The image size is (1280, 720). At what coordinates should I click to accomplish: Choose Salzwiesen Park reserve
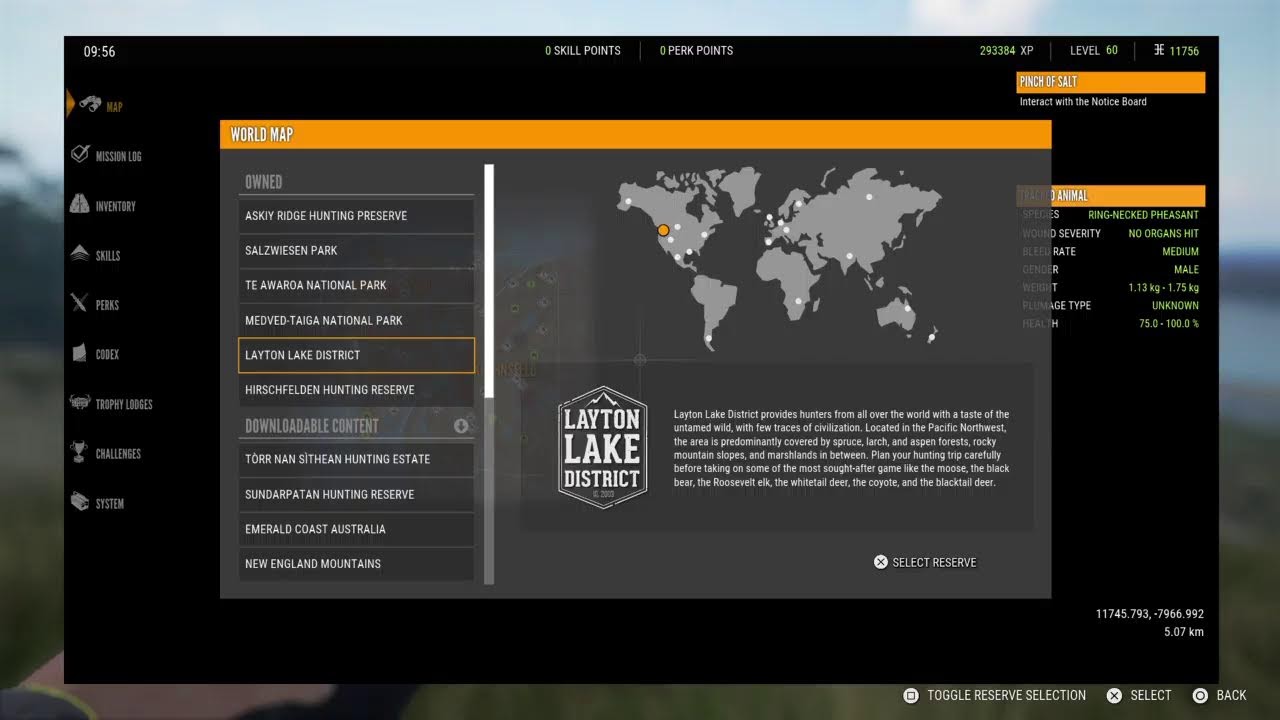pyautogui.click(x=356, y=250)
